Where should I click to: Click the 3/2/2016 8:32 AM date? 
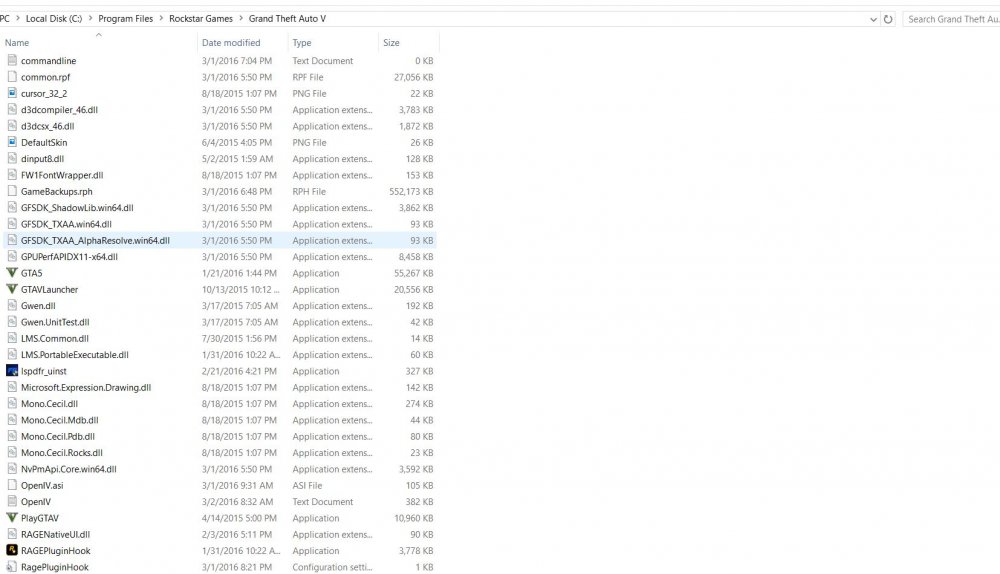click(237, 502)
